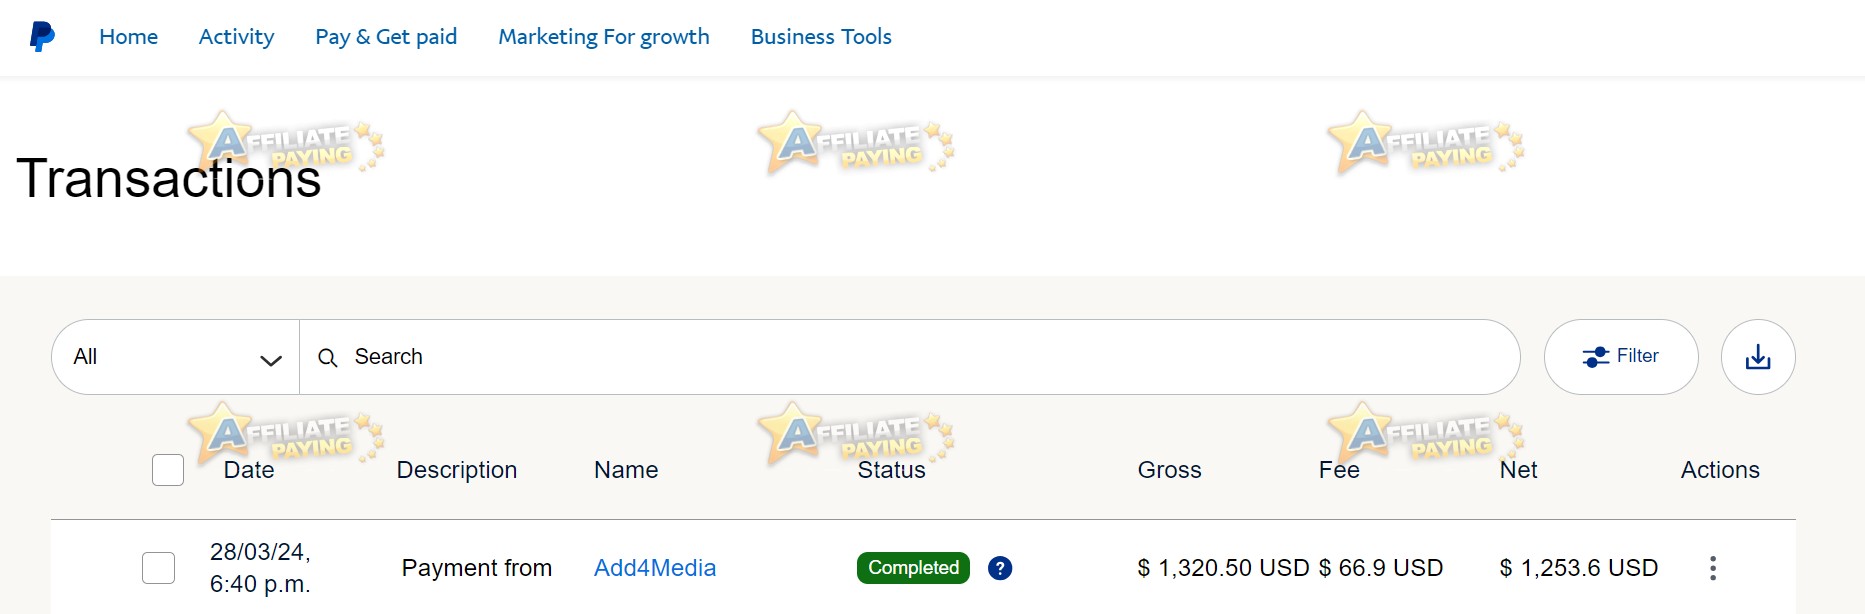Screen dimensions: 1865x614
Task: Open the Business Tools menu
Action: [x=821, y=37]
